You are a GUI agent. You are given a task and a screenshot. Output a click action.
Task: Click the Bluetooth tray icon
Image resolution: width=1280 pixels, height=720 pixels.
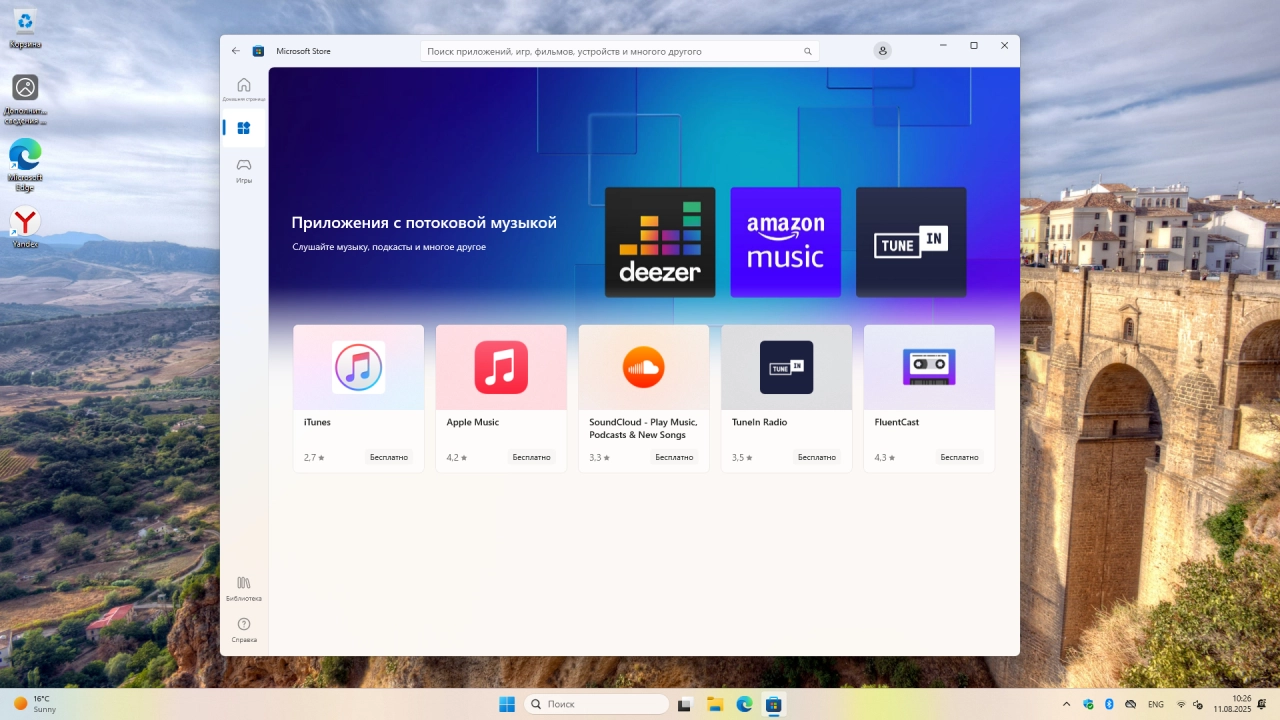(x=1109, y=704)
